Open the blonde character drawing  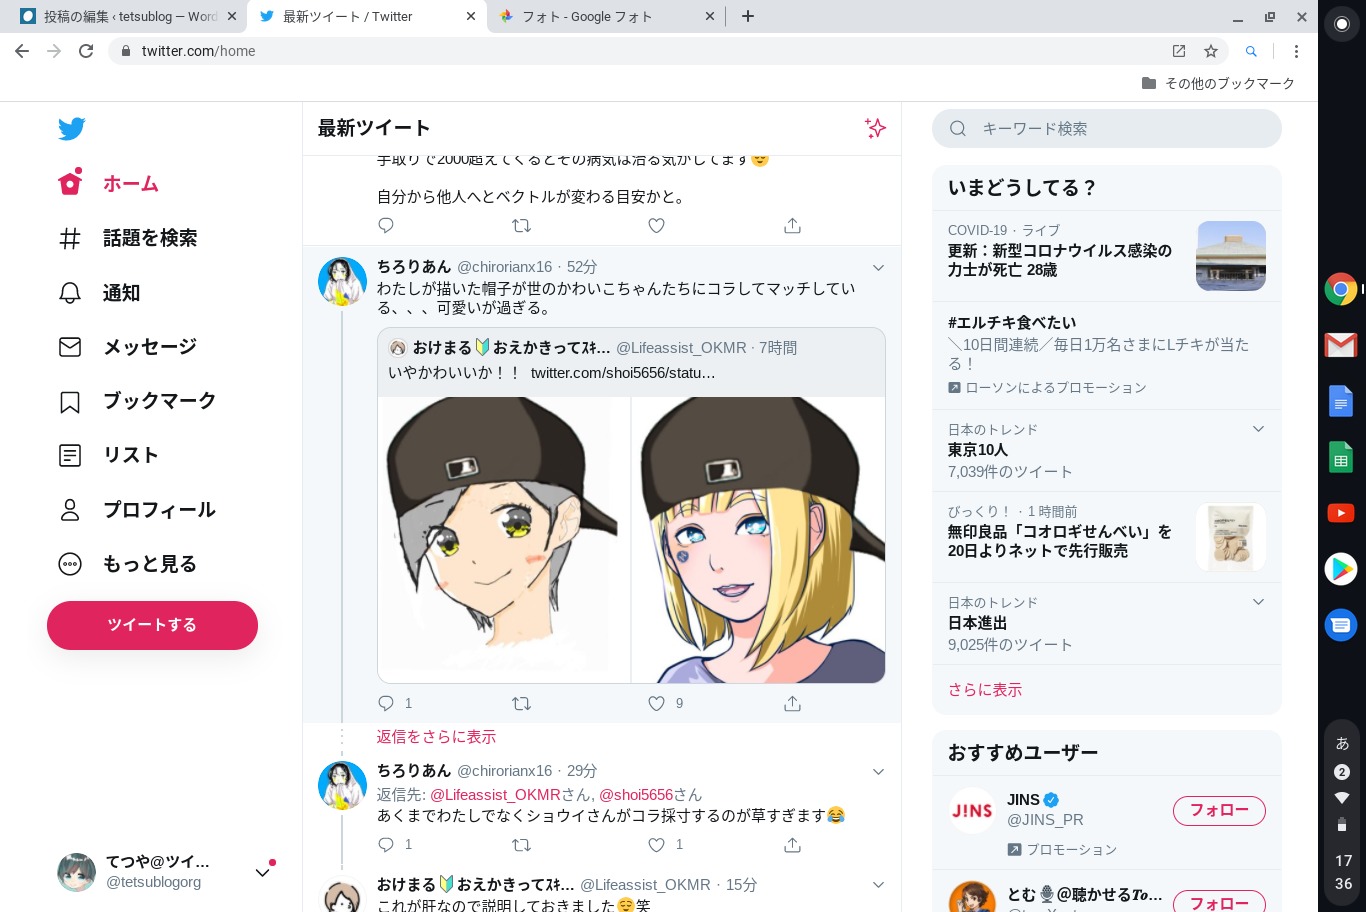(759, 540)
